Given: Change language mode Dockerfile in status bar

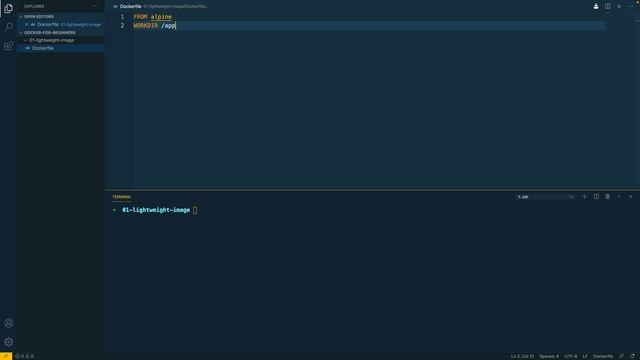Looking at the screenshot, I should pos(603,356).
